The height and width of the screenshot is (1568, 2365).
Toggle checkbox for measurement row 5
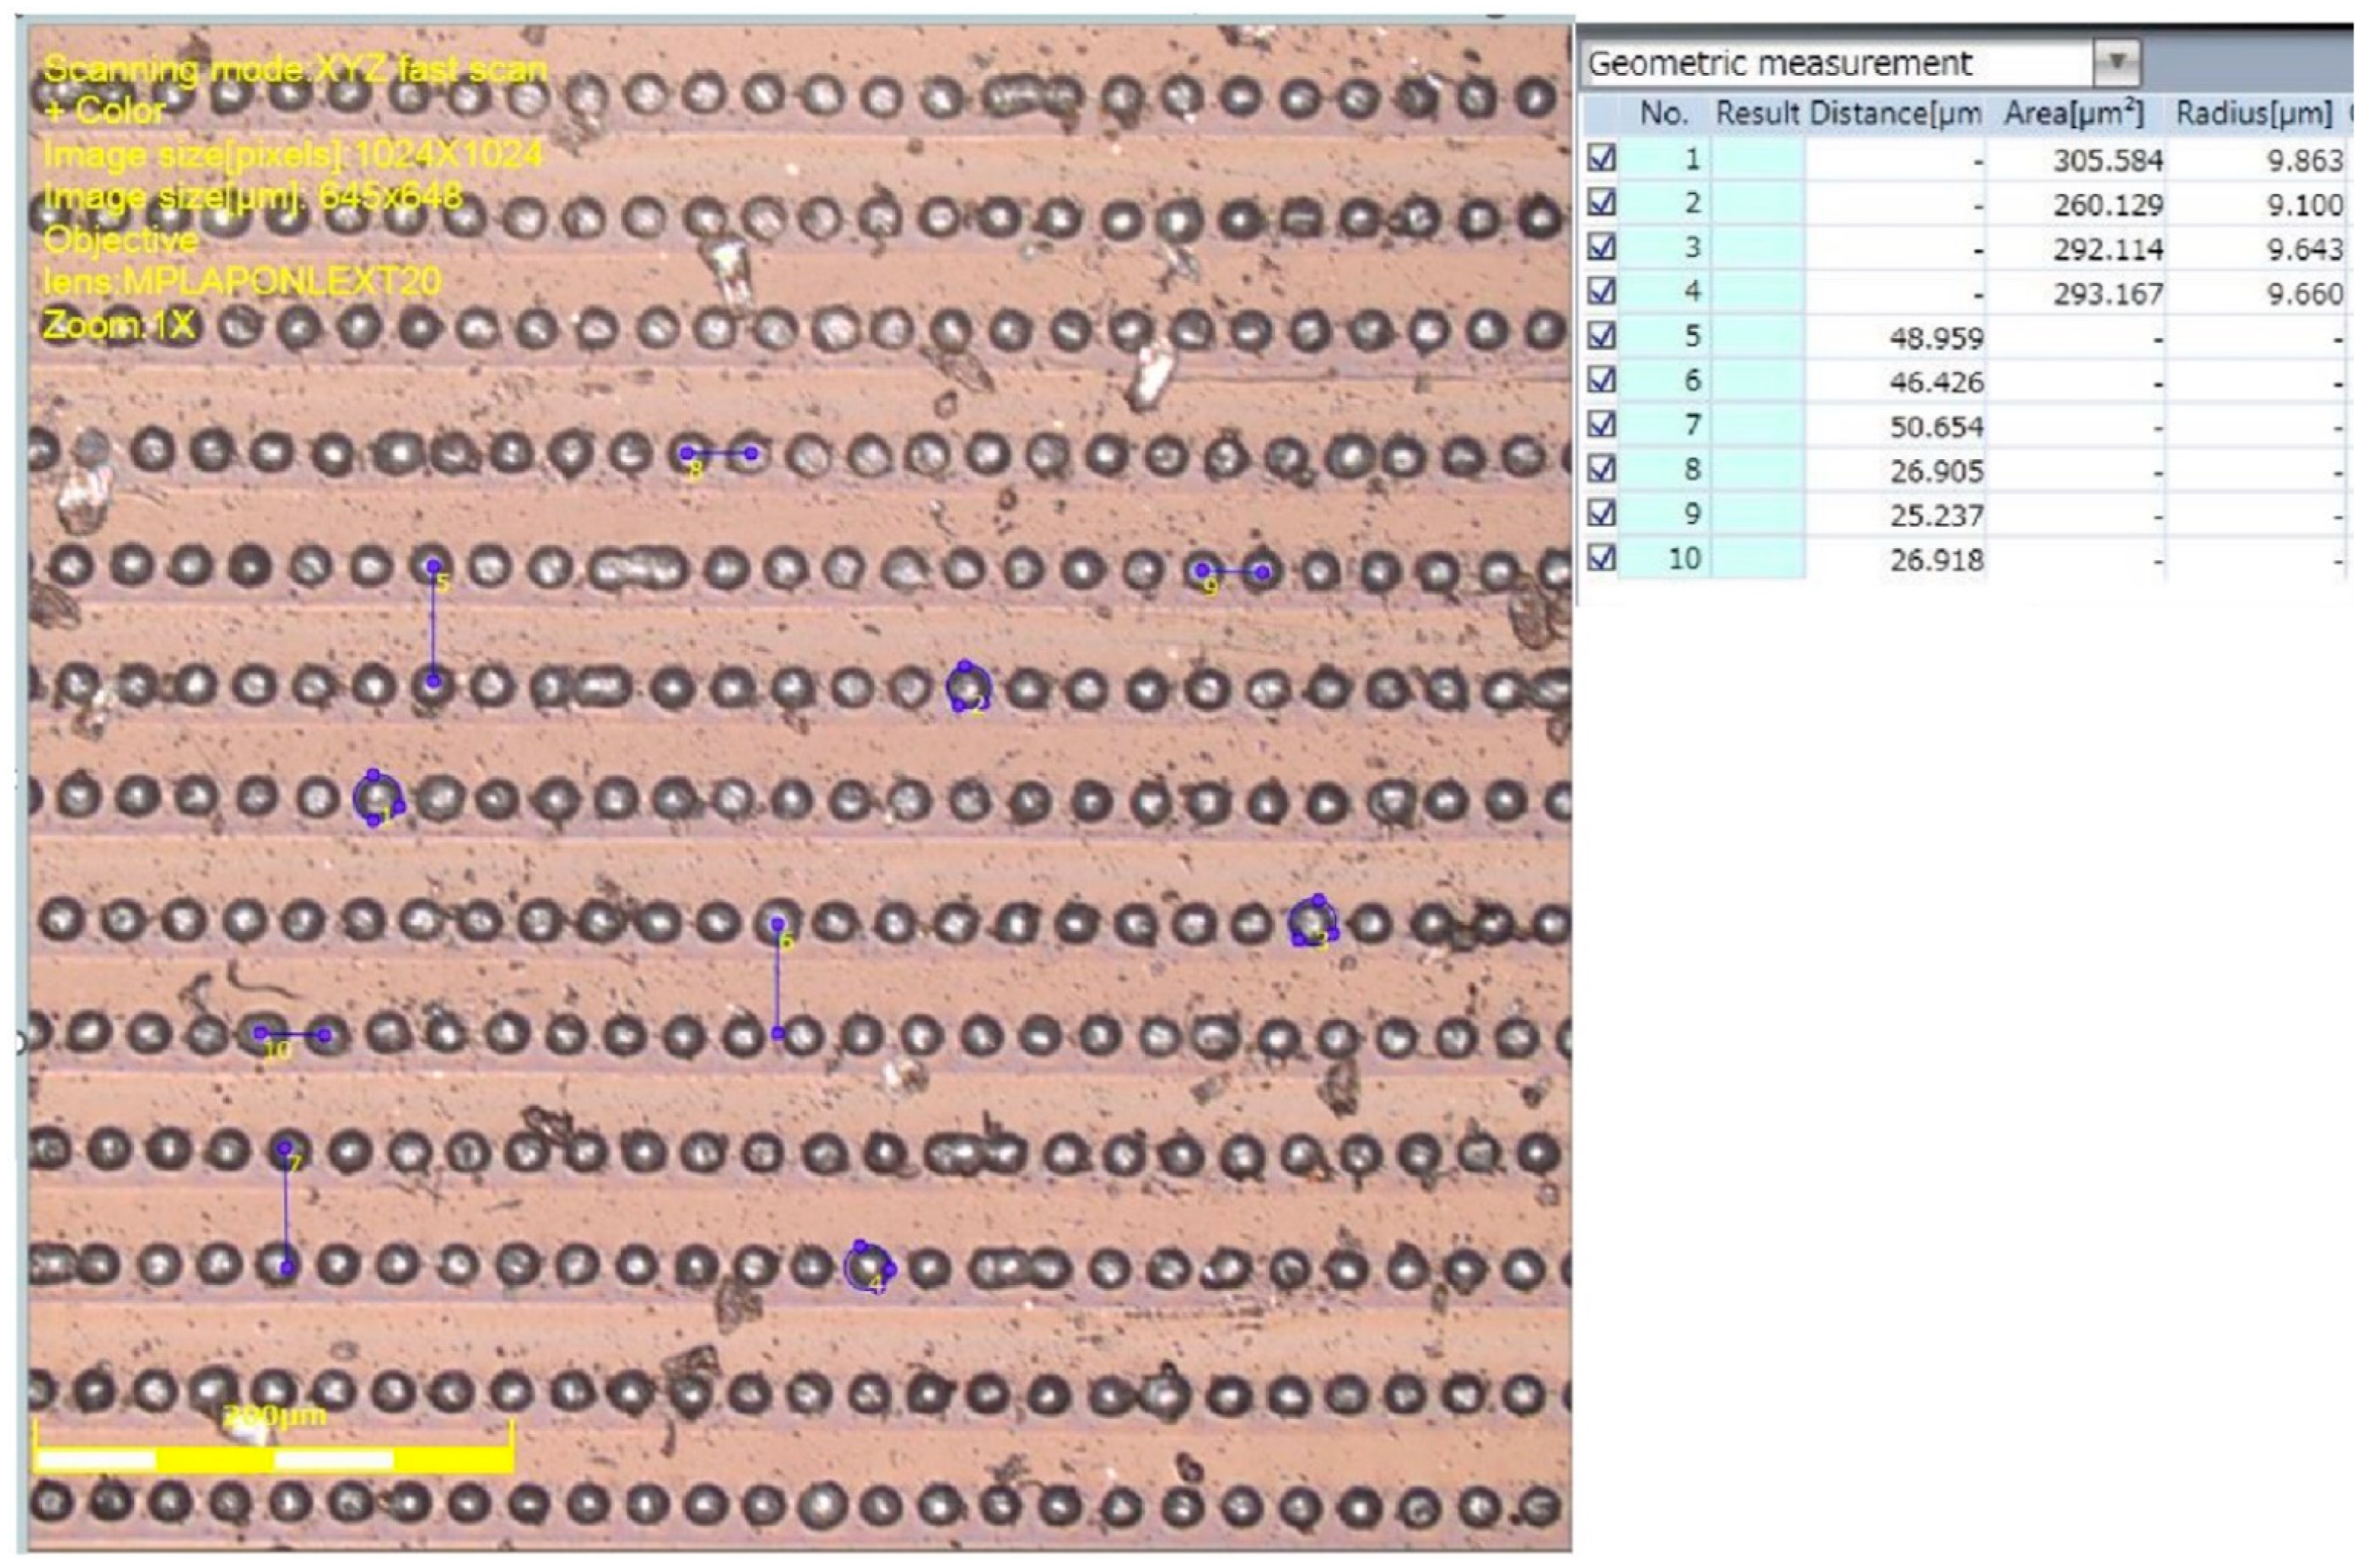coord(1601,335)
